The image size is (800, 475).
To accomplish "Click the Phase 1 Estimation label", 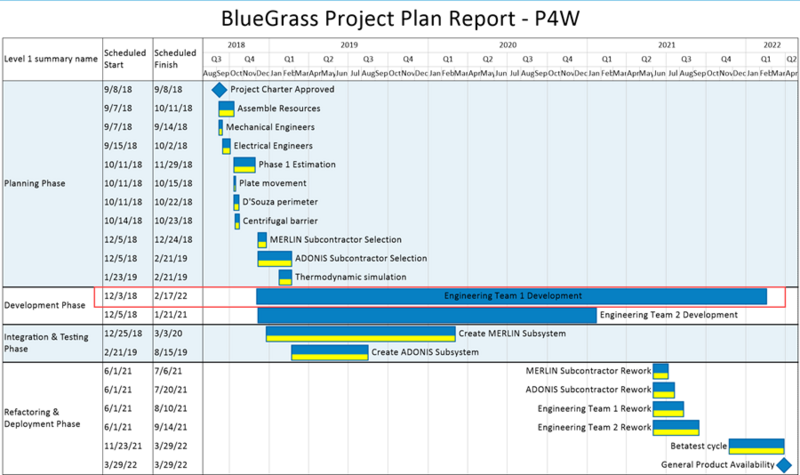I will coord(297,165).
